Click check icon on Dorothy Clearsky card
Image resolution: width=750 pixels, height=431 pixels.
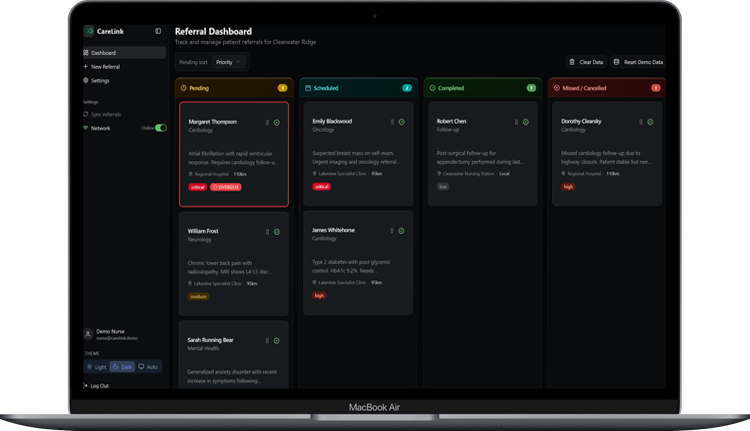(x=650, y=122)
